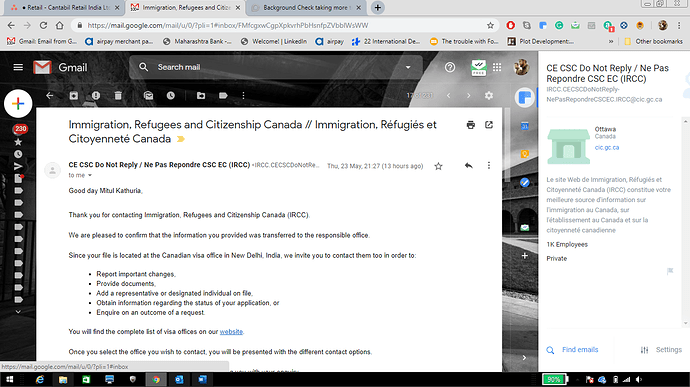Toggle the main menu hamburger sidebar
The image size is (690, 387).
pos(18,67)
